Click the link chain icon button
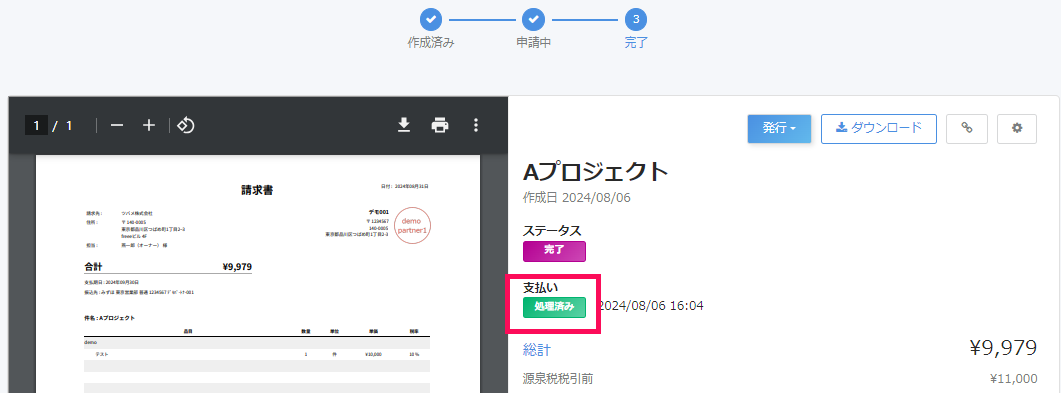This screenshot has width=1061, height=393. [x=967, y=129]
